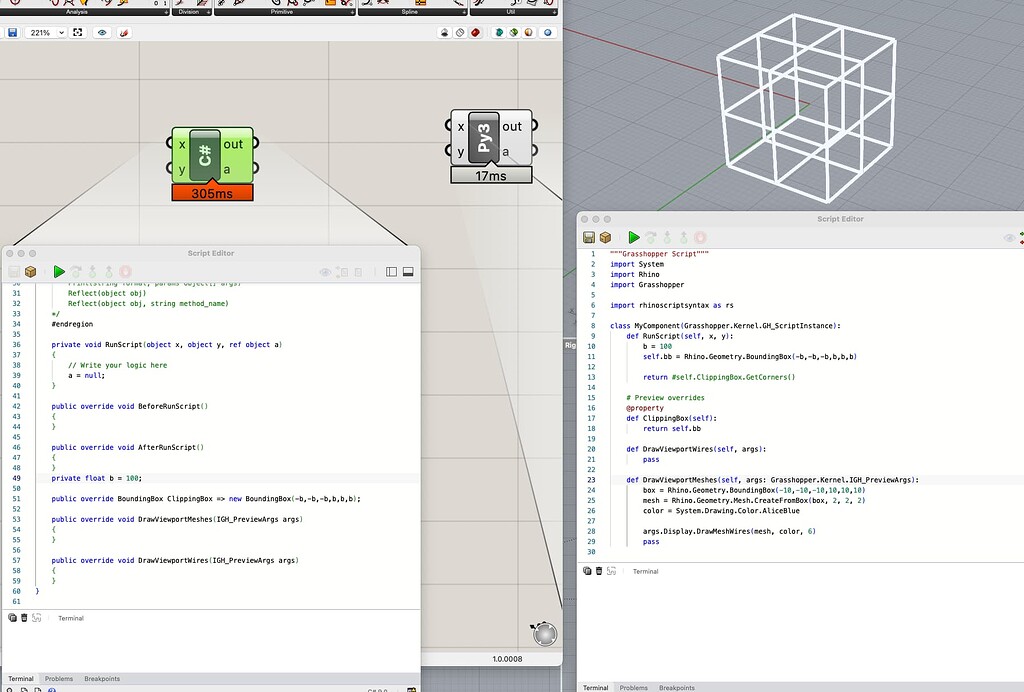Click the red solver disable icon top right
This screenshot has height=692, width=1024.
point(473,32)
